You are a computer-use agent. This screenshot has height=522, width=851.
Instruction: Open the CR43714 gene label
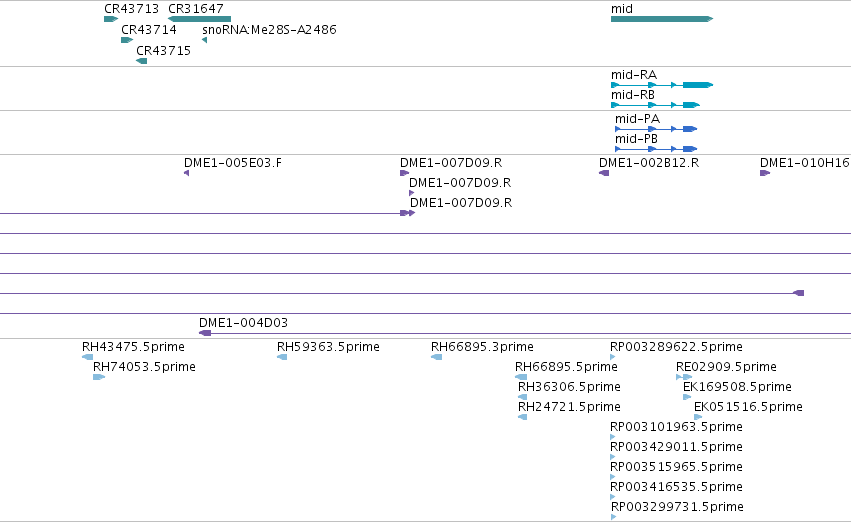point(149,30)
